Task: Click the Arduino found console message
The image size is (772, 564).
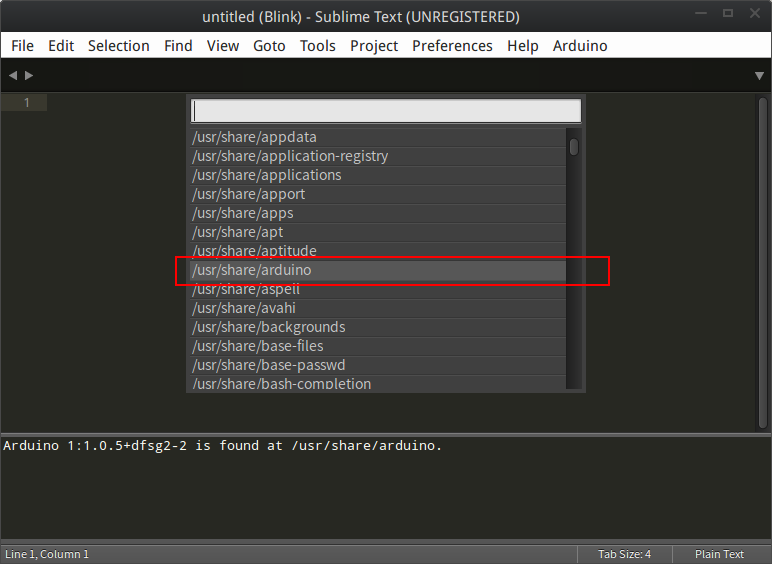Action: pos(223,446)
